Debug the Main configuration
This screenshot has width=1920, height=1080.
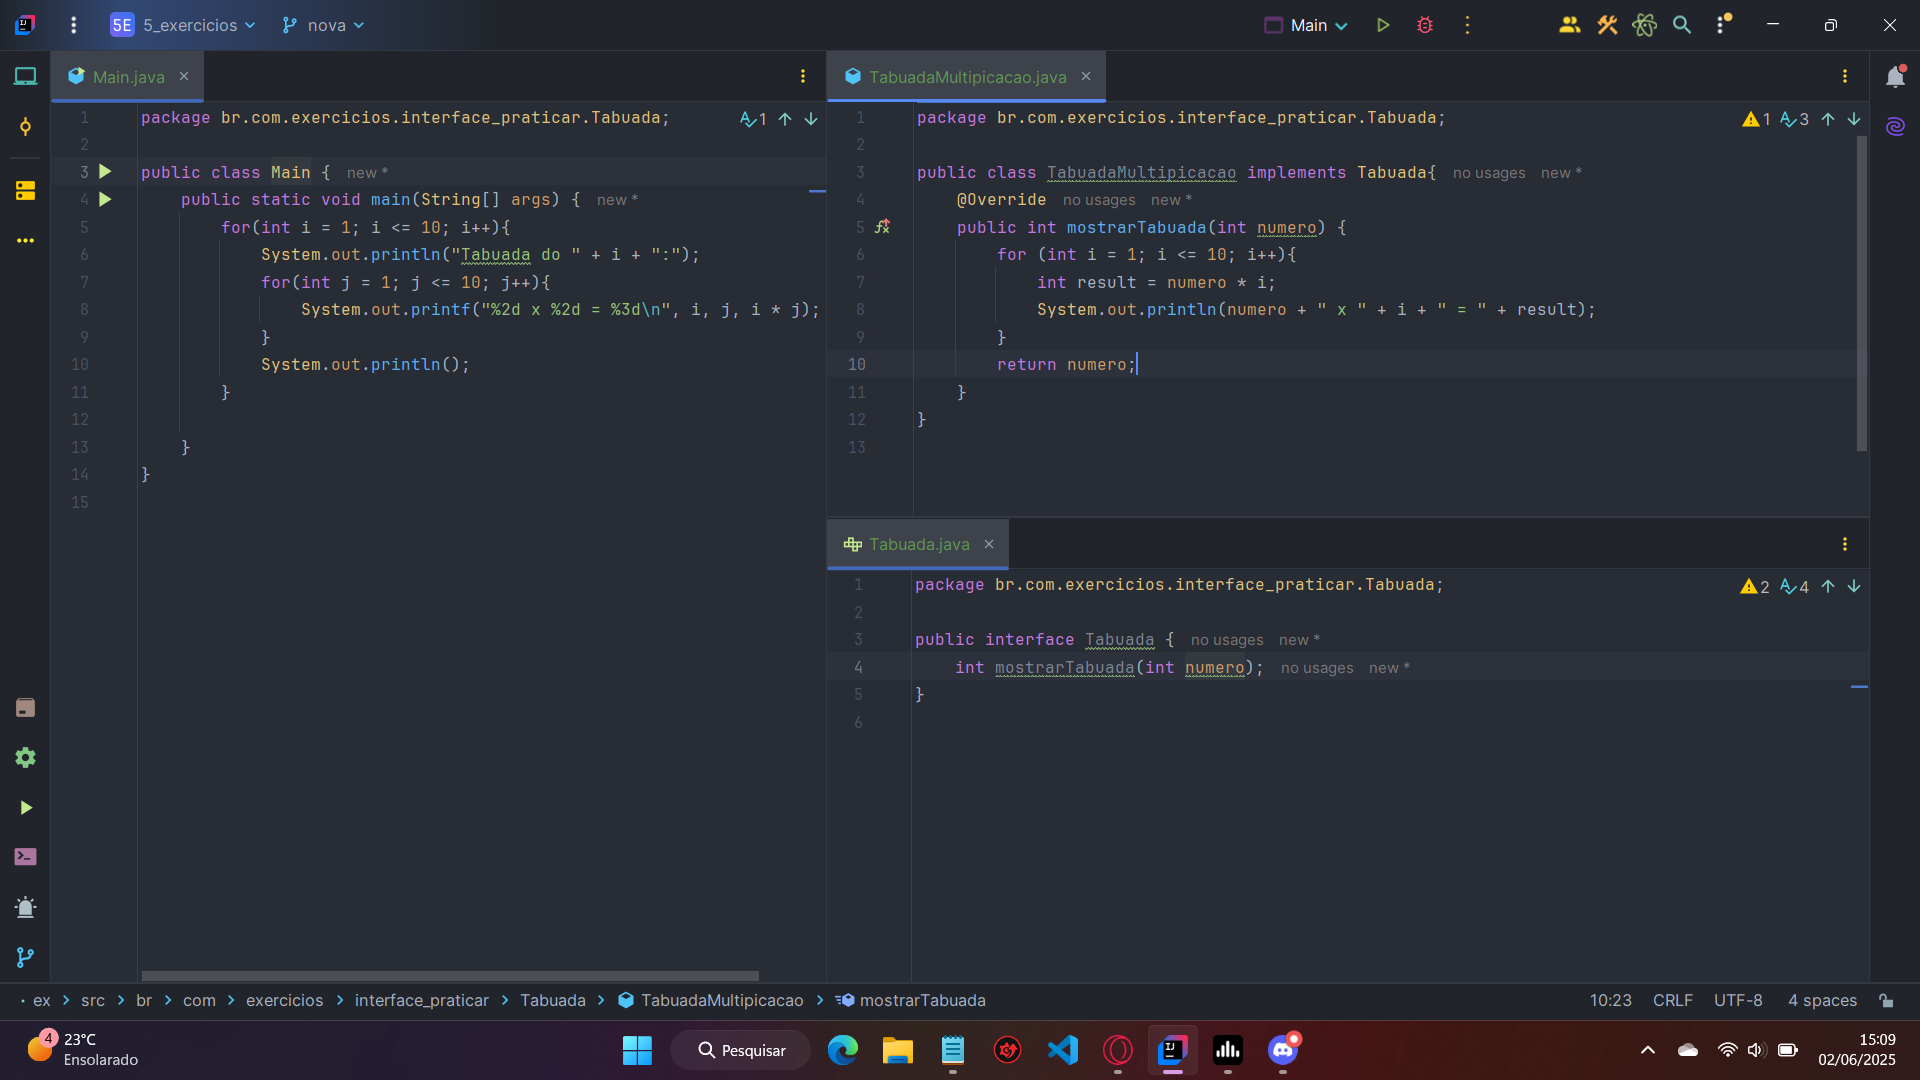(1425, 25)
